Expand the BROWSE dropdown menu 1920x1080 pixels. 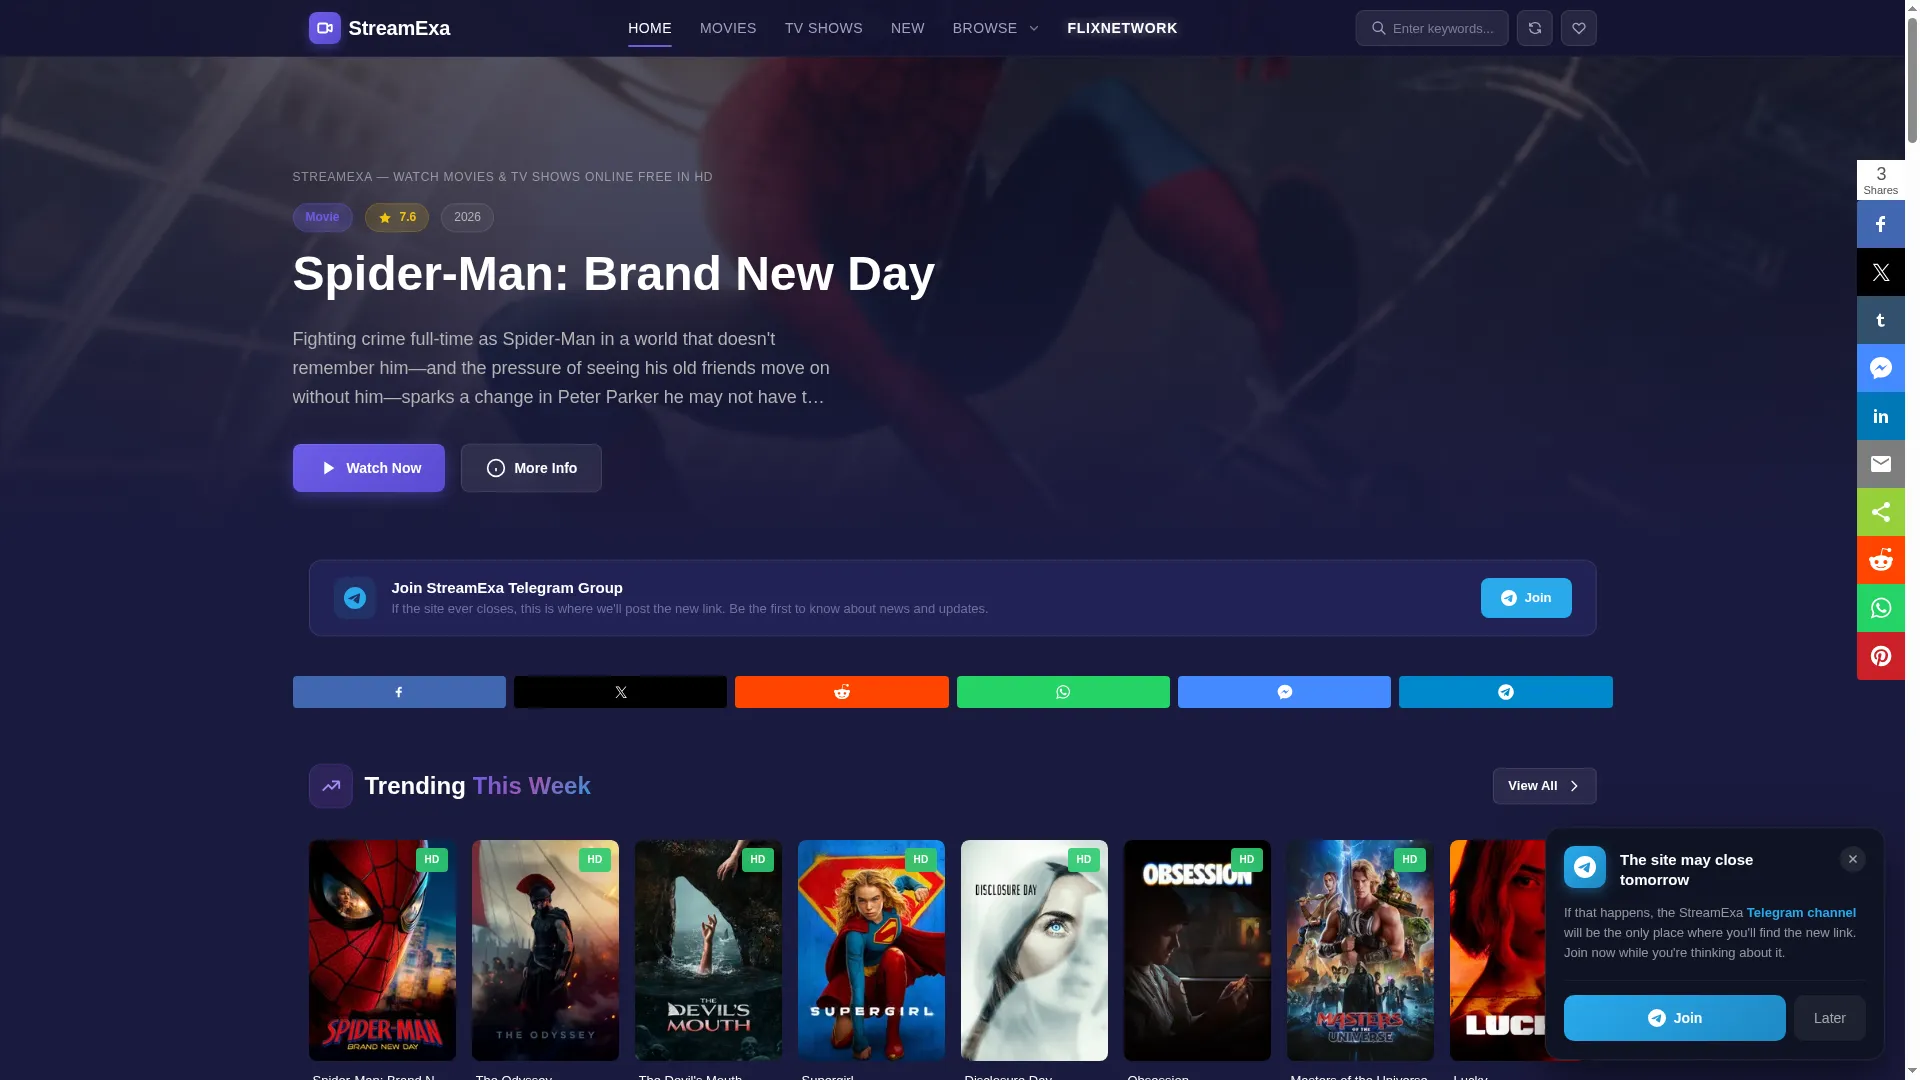point(996,28)
